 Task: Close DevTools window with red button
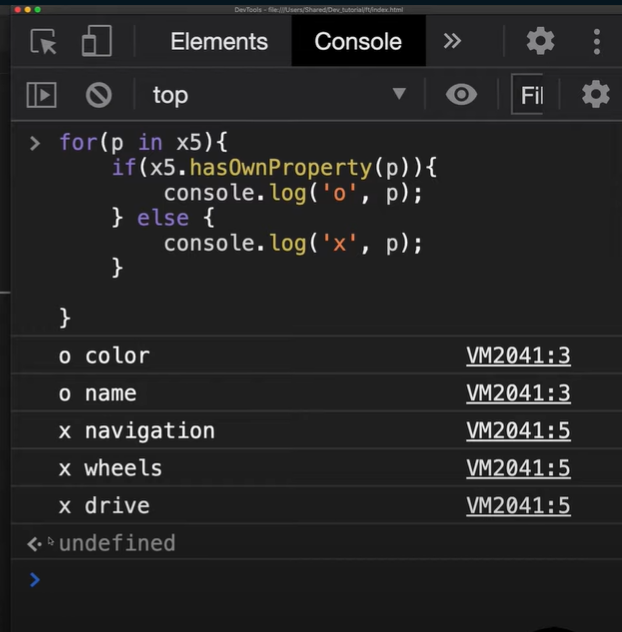(18, 10)
